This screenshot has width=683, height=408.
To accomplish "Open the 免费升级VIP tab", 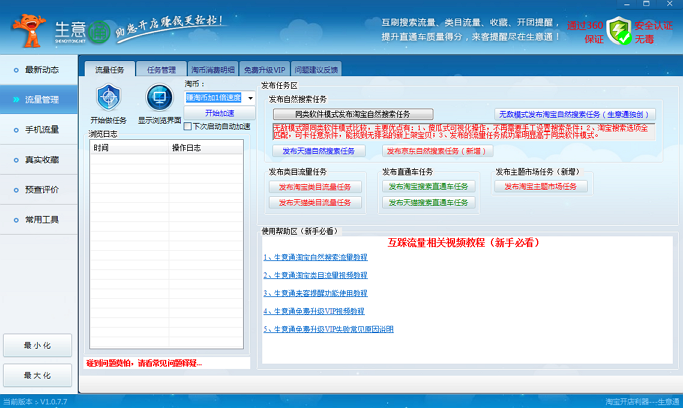I will click(x=264, y=70).
